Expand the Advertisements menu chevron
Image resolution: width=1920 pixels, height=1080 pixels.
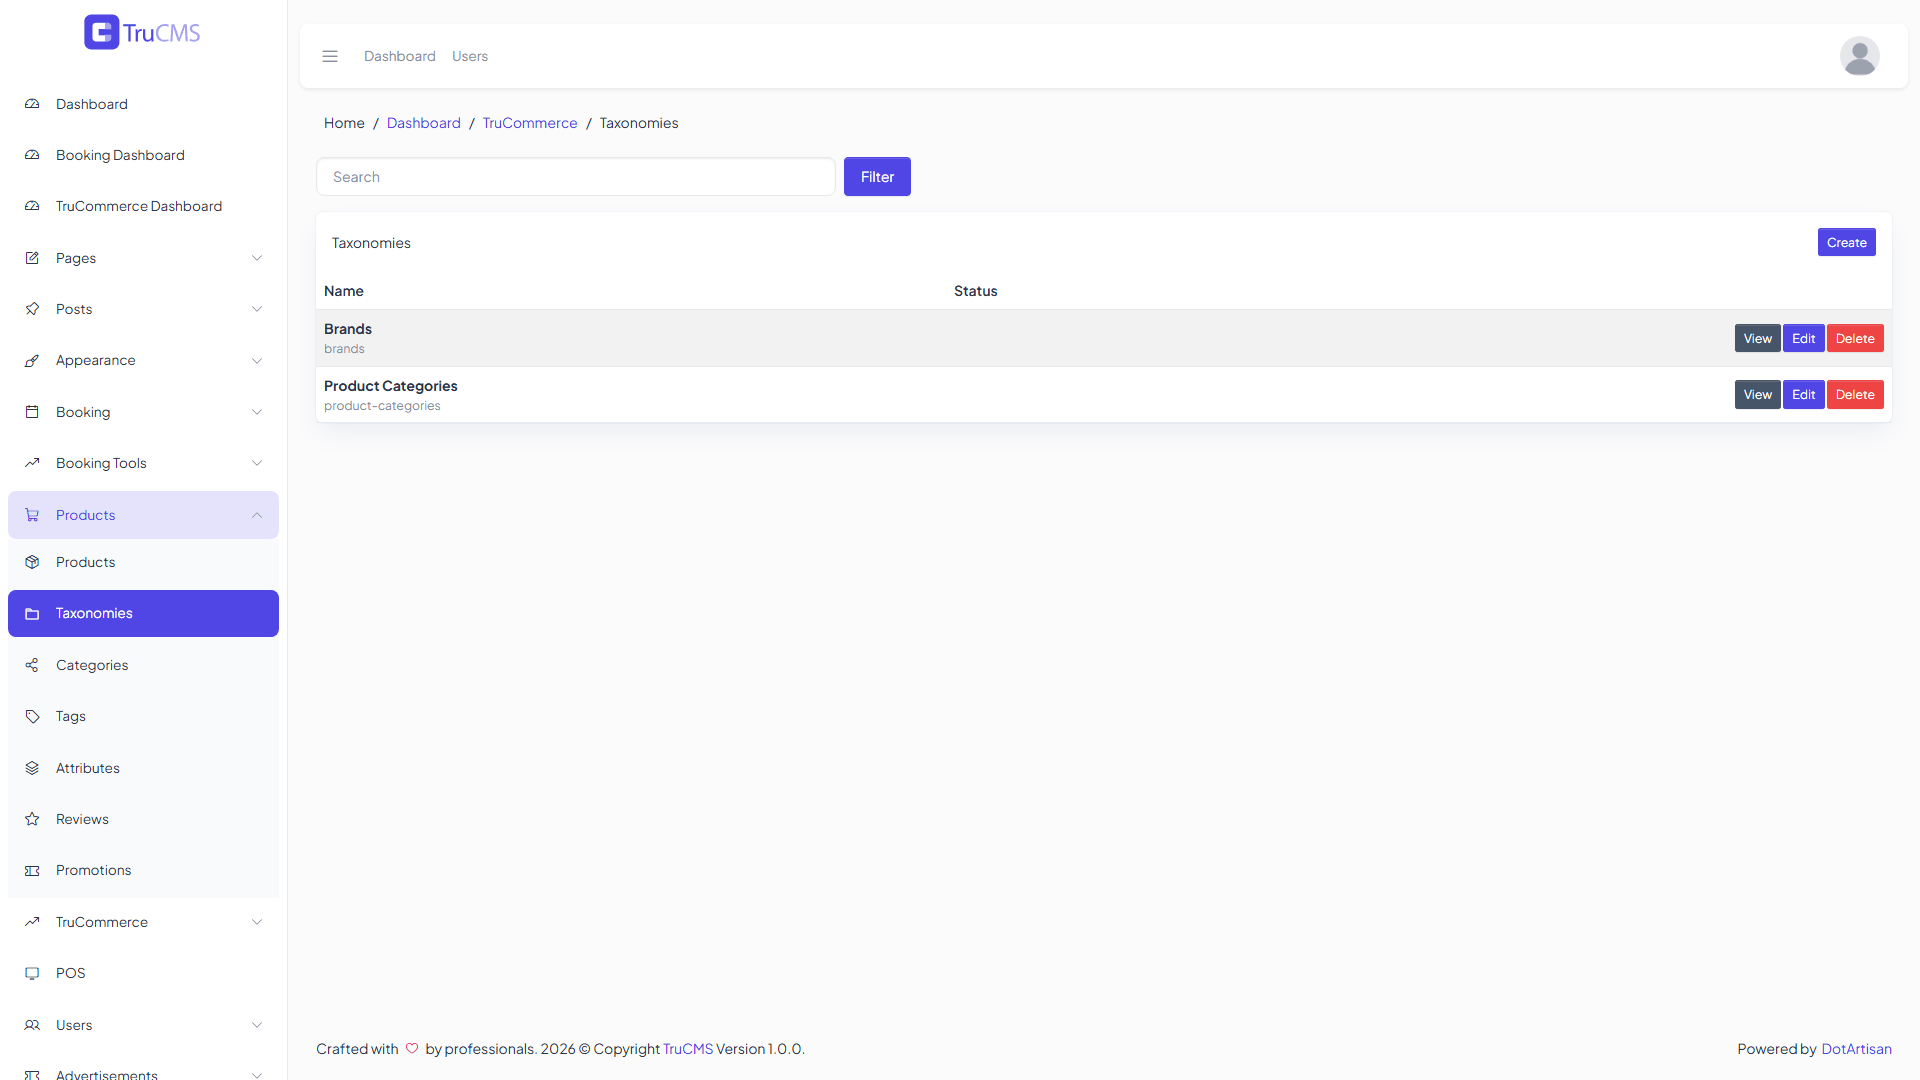[x=257, y=1075]
